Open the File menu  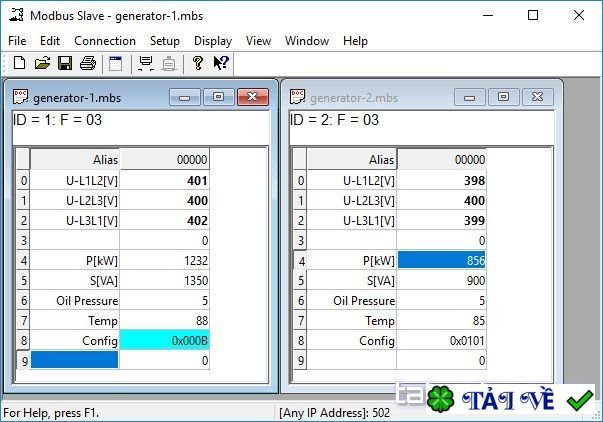tap(17, 41)
